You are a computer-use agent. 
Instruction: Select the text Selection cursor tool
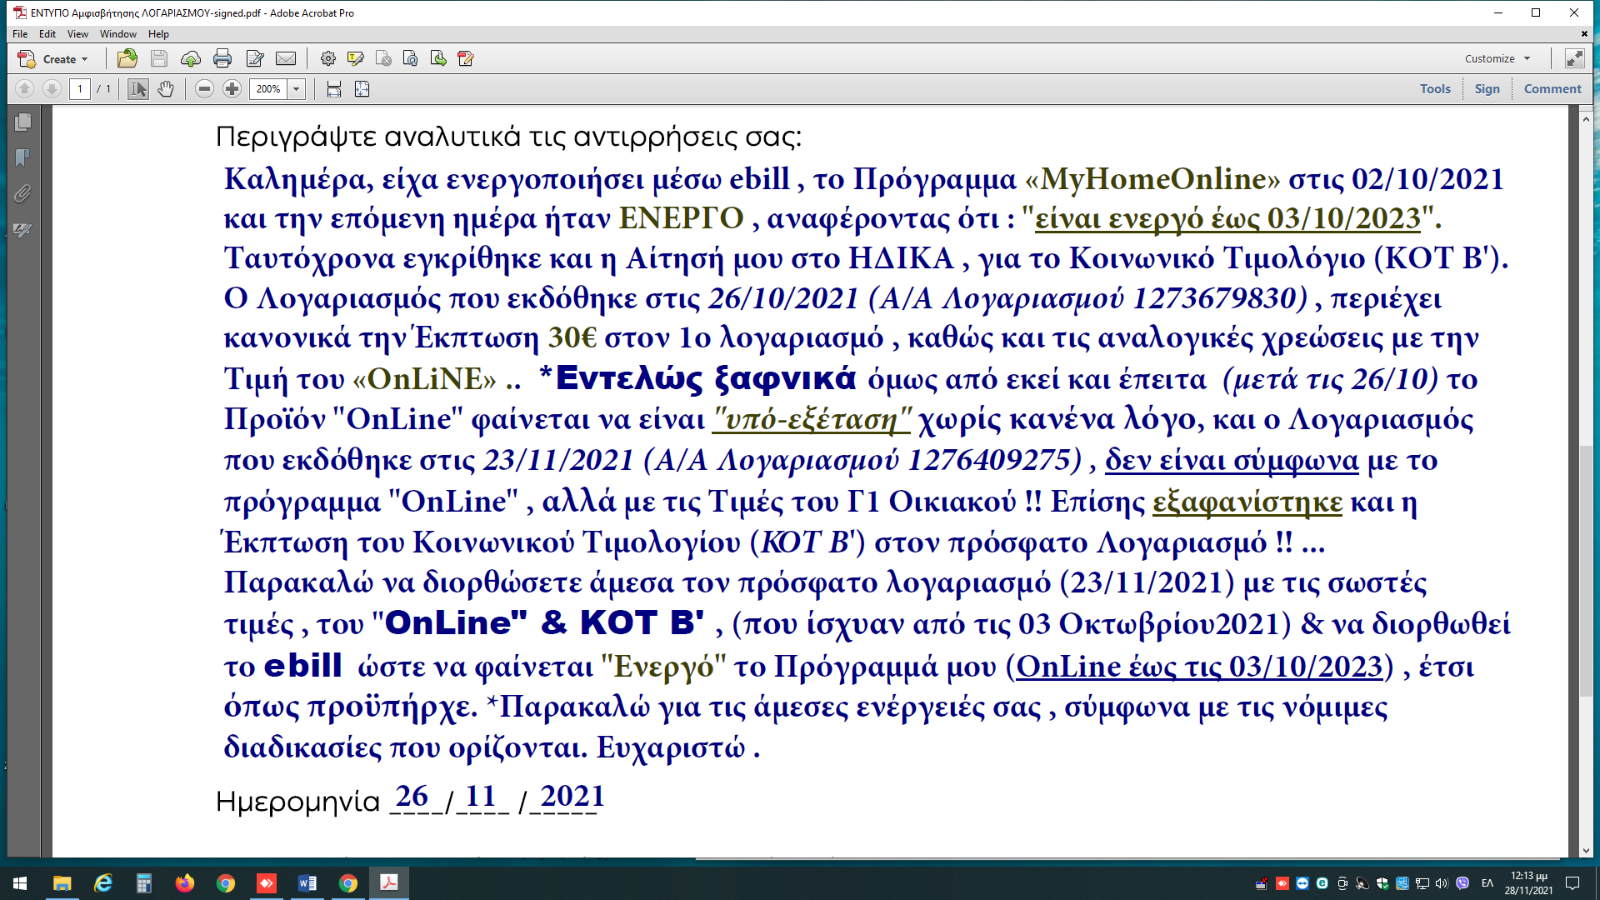(x=138, y=89)
